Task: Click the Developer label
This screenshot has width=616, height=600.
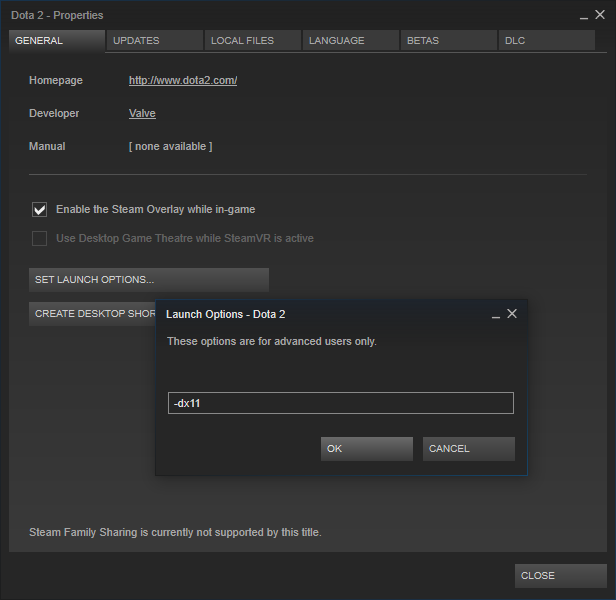Action: (54, 114)
